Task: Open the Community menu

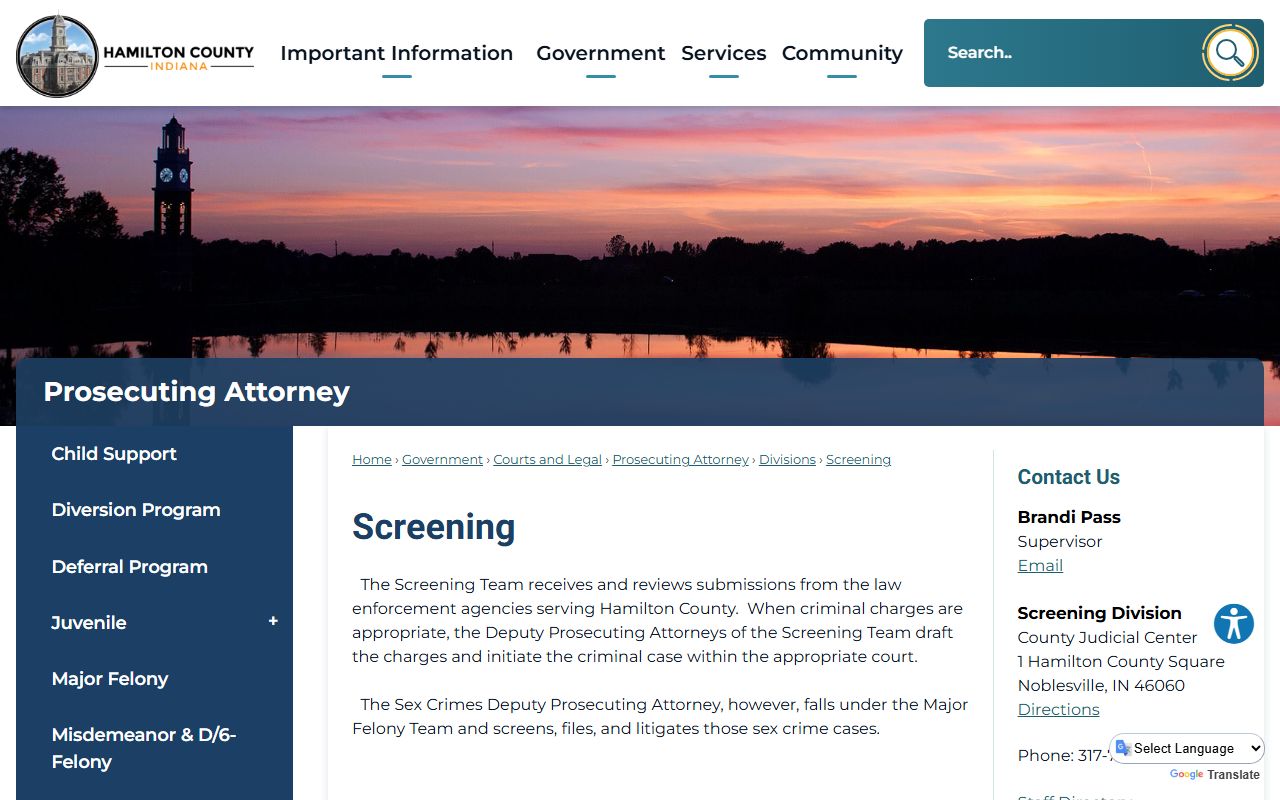Action: 842,54
